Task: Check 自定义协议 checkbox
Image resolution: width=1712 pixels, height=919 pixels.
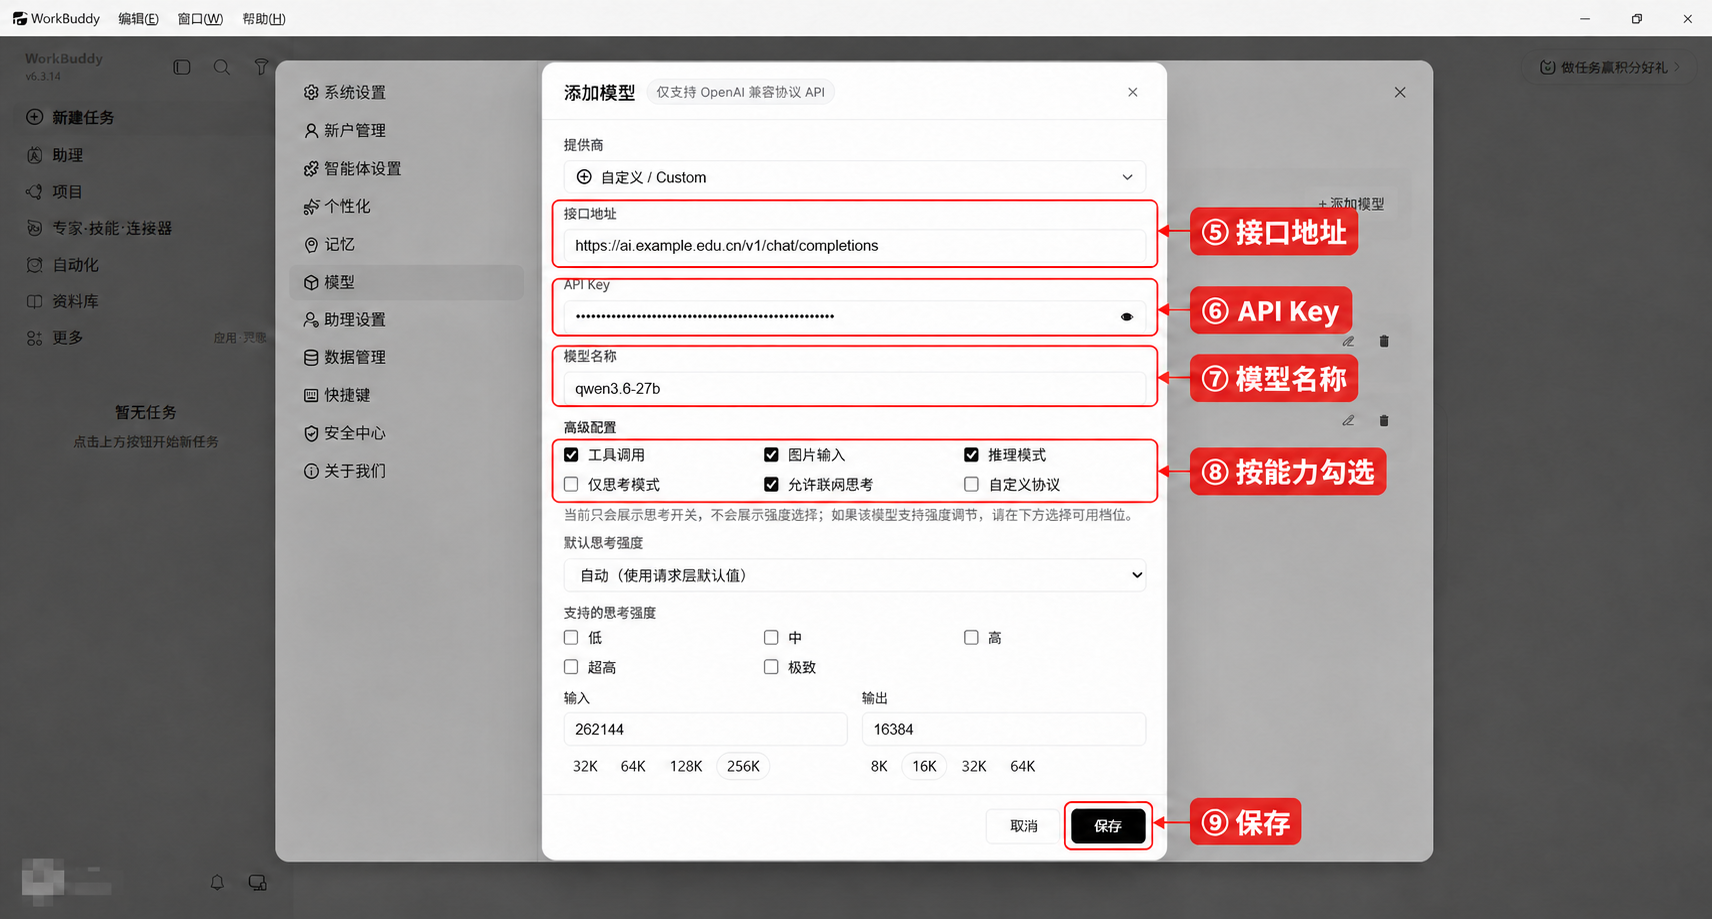Action: coord(971,484)
